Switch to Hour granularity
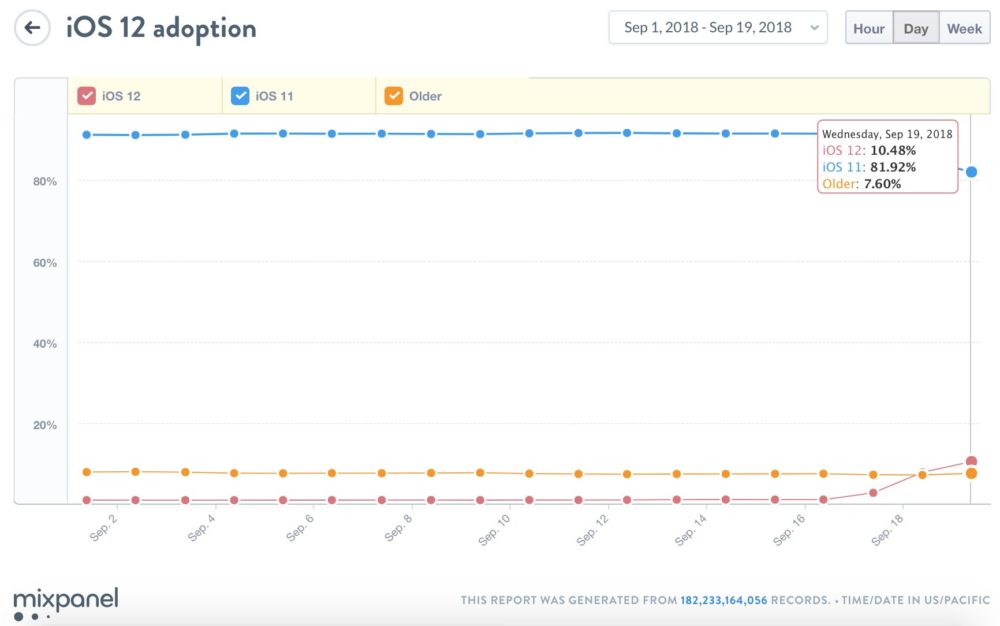 (869, 29)
